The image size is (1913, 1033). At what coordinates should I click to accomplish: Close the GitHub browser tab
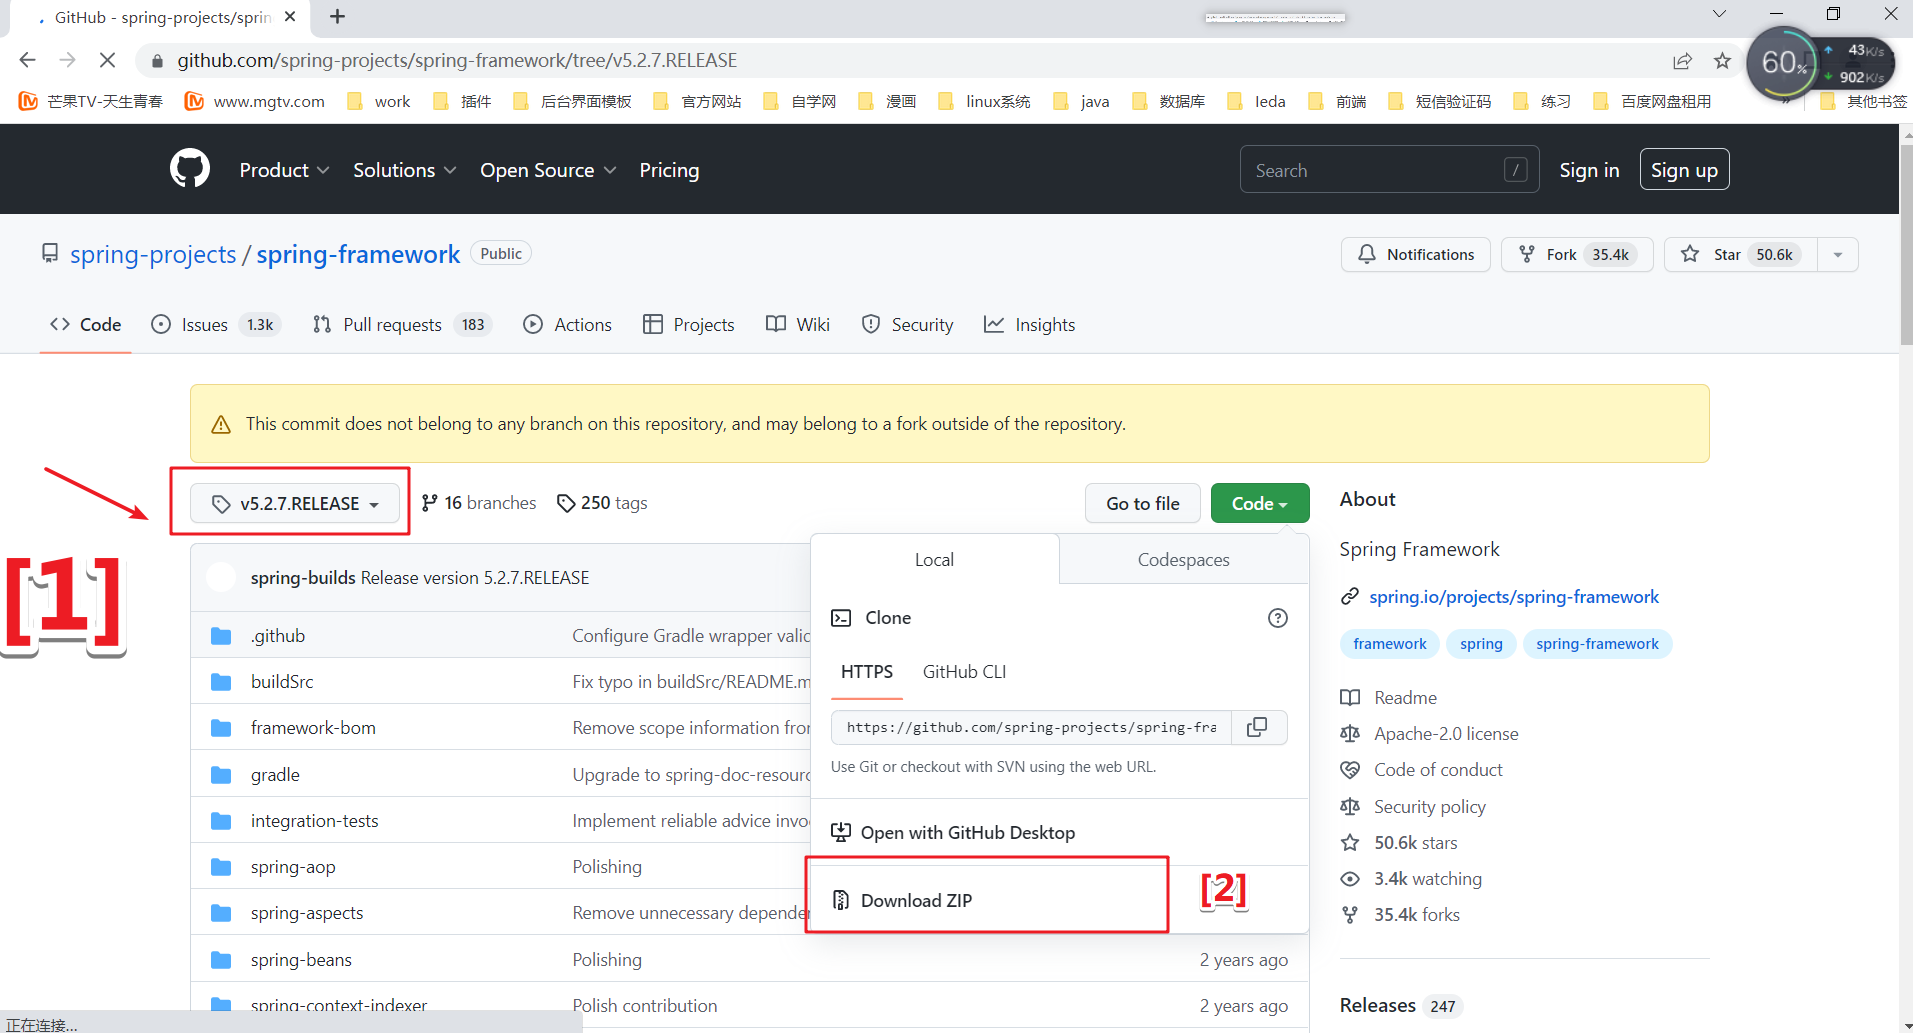[x=290, y=17]
